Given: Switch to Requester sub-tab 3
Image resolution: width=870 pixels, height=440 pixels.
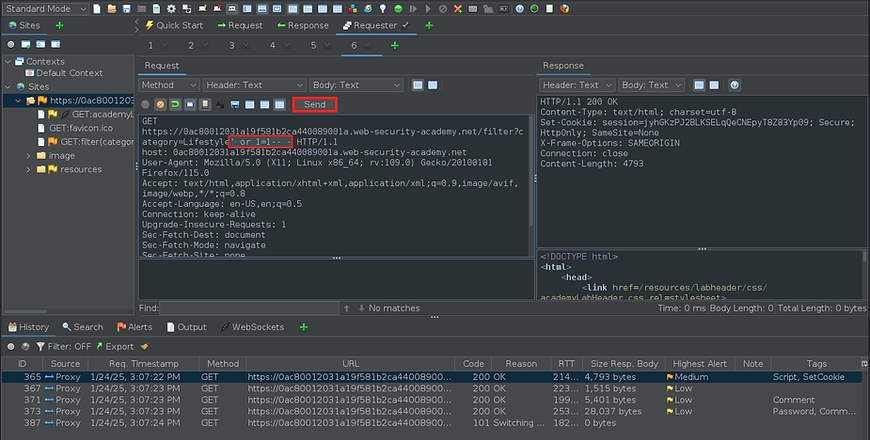Looking at the screenshot, I should click(x=232, y=45).
